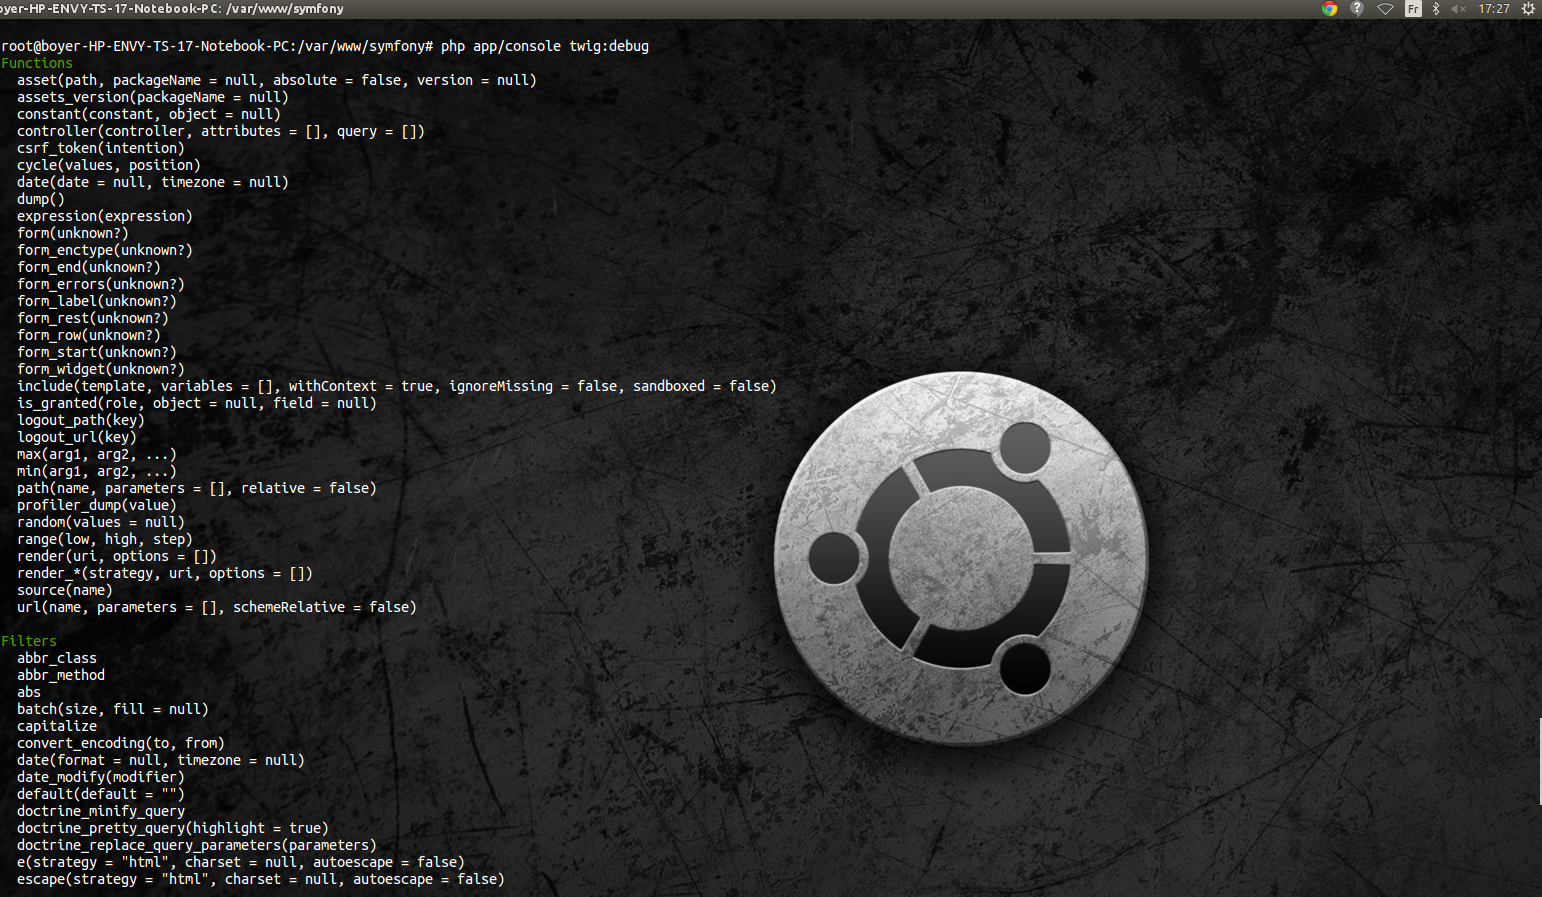Click the 'doctrine_minify_query' line

101,811
